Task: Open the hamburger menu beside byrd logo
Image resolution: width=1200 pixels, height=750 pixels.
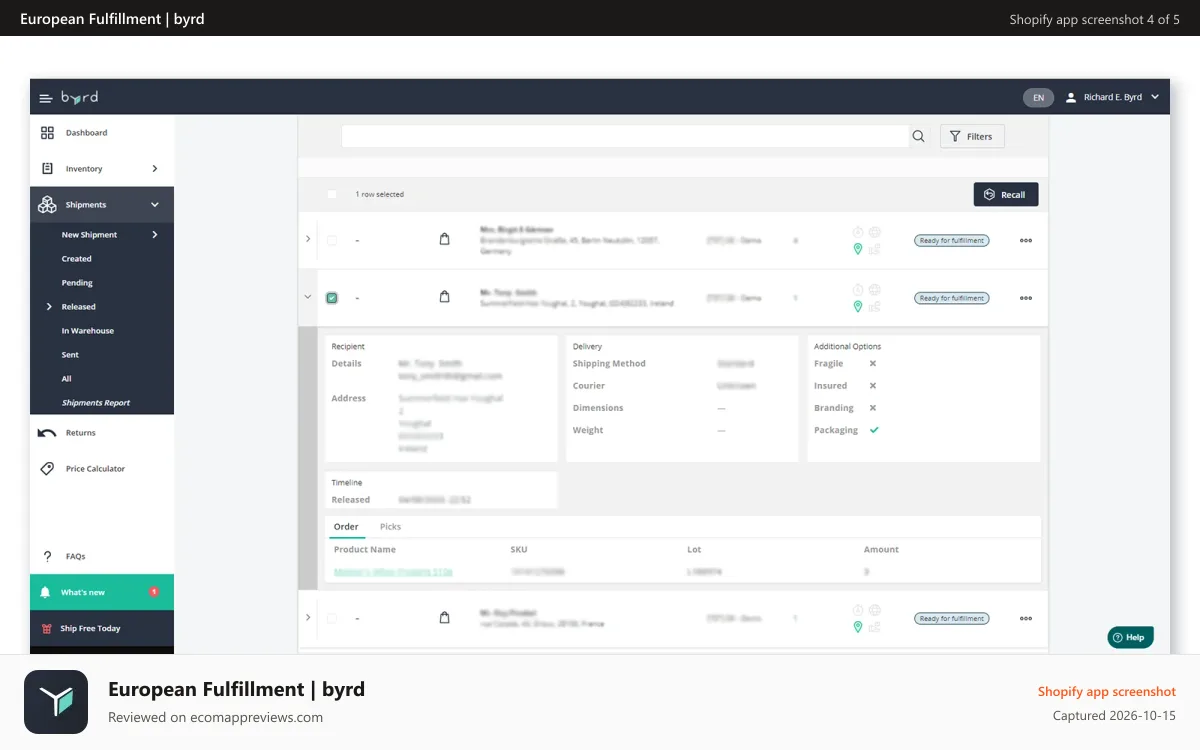Action: click(x=45, y=98)
